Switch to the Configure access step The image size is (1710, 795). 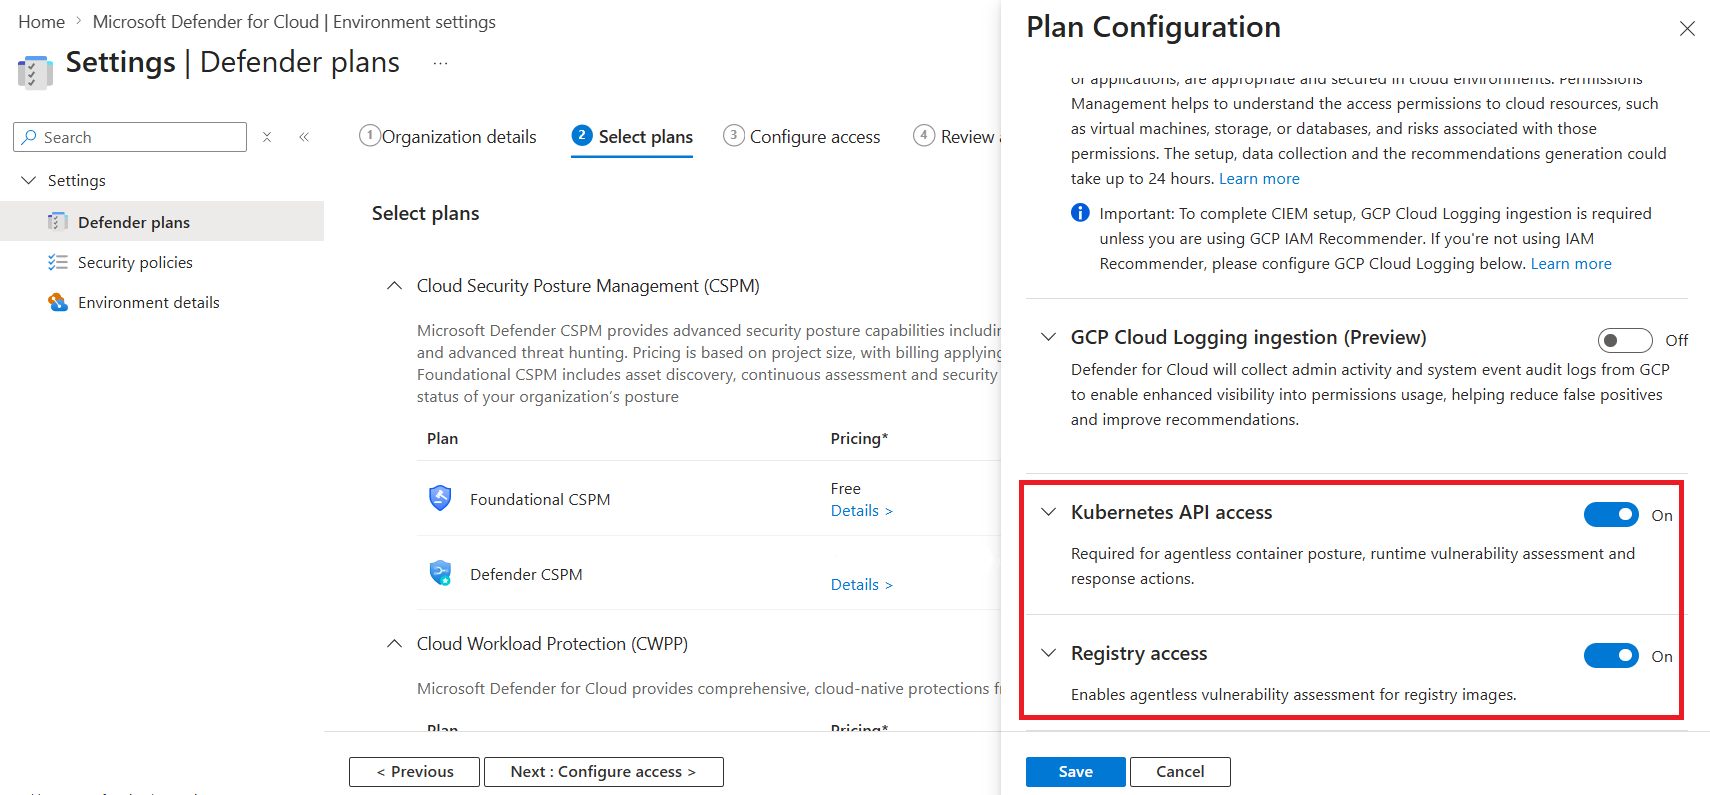(802, 137)
